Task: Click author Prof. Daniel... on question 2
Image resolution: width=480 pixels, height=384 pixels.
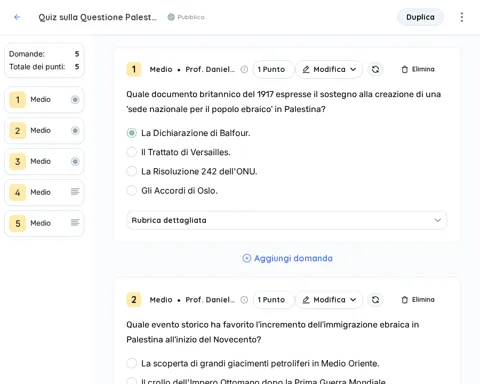Action: pyautogui.click(x=210, y=300)
